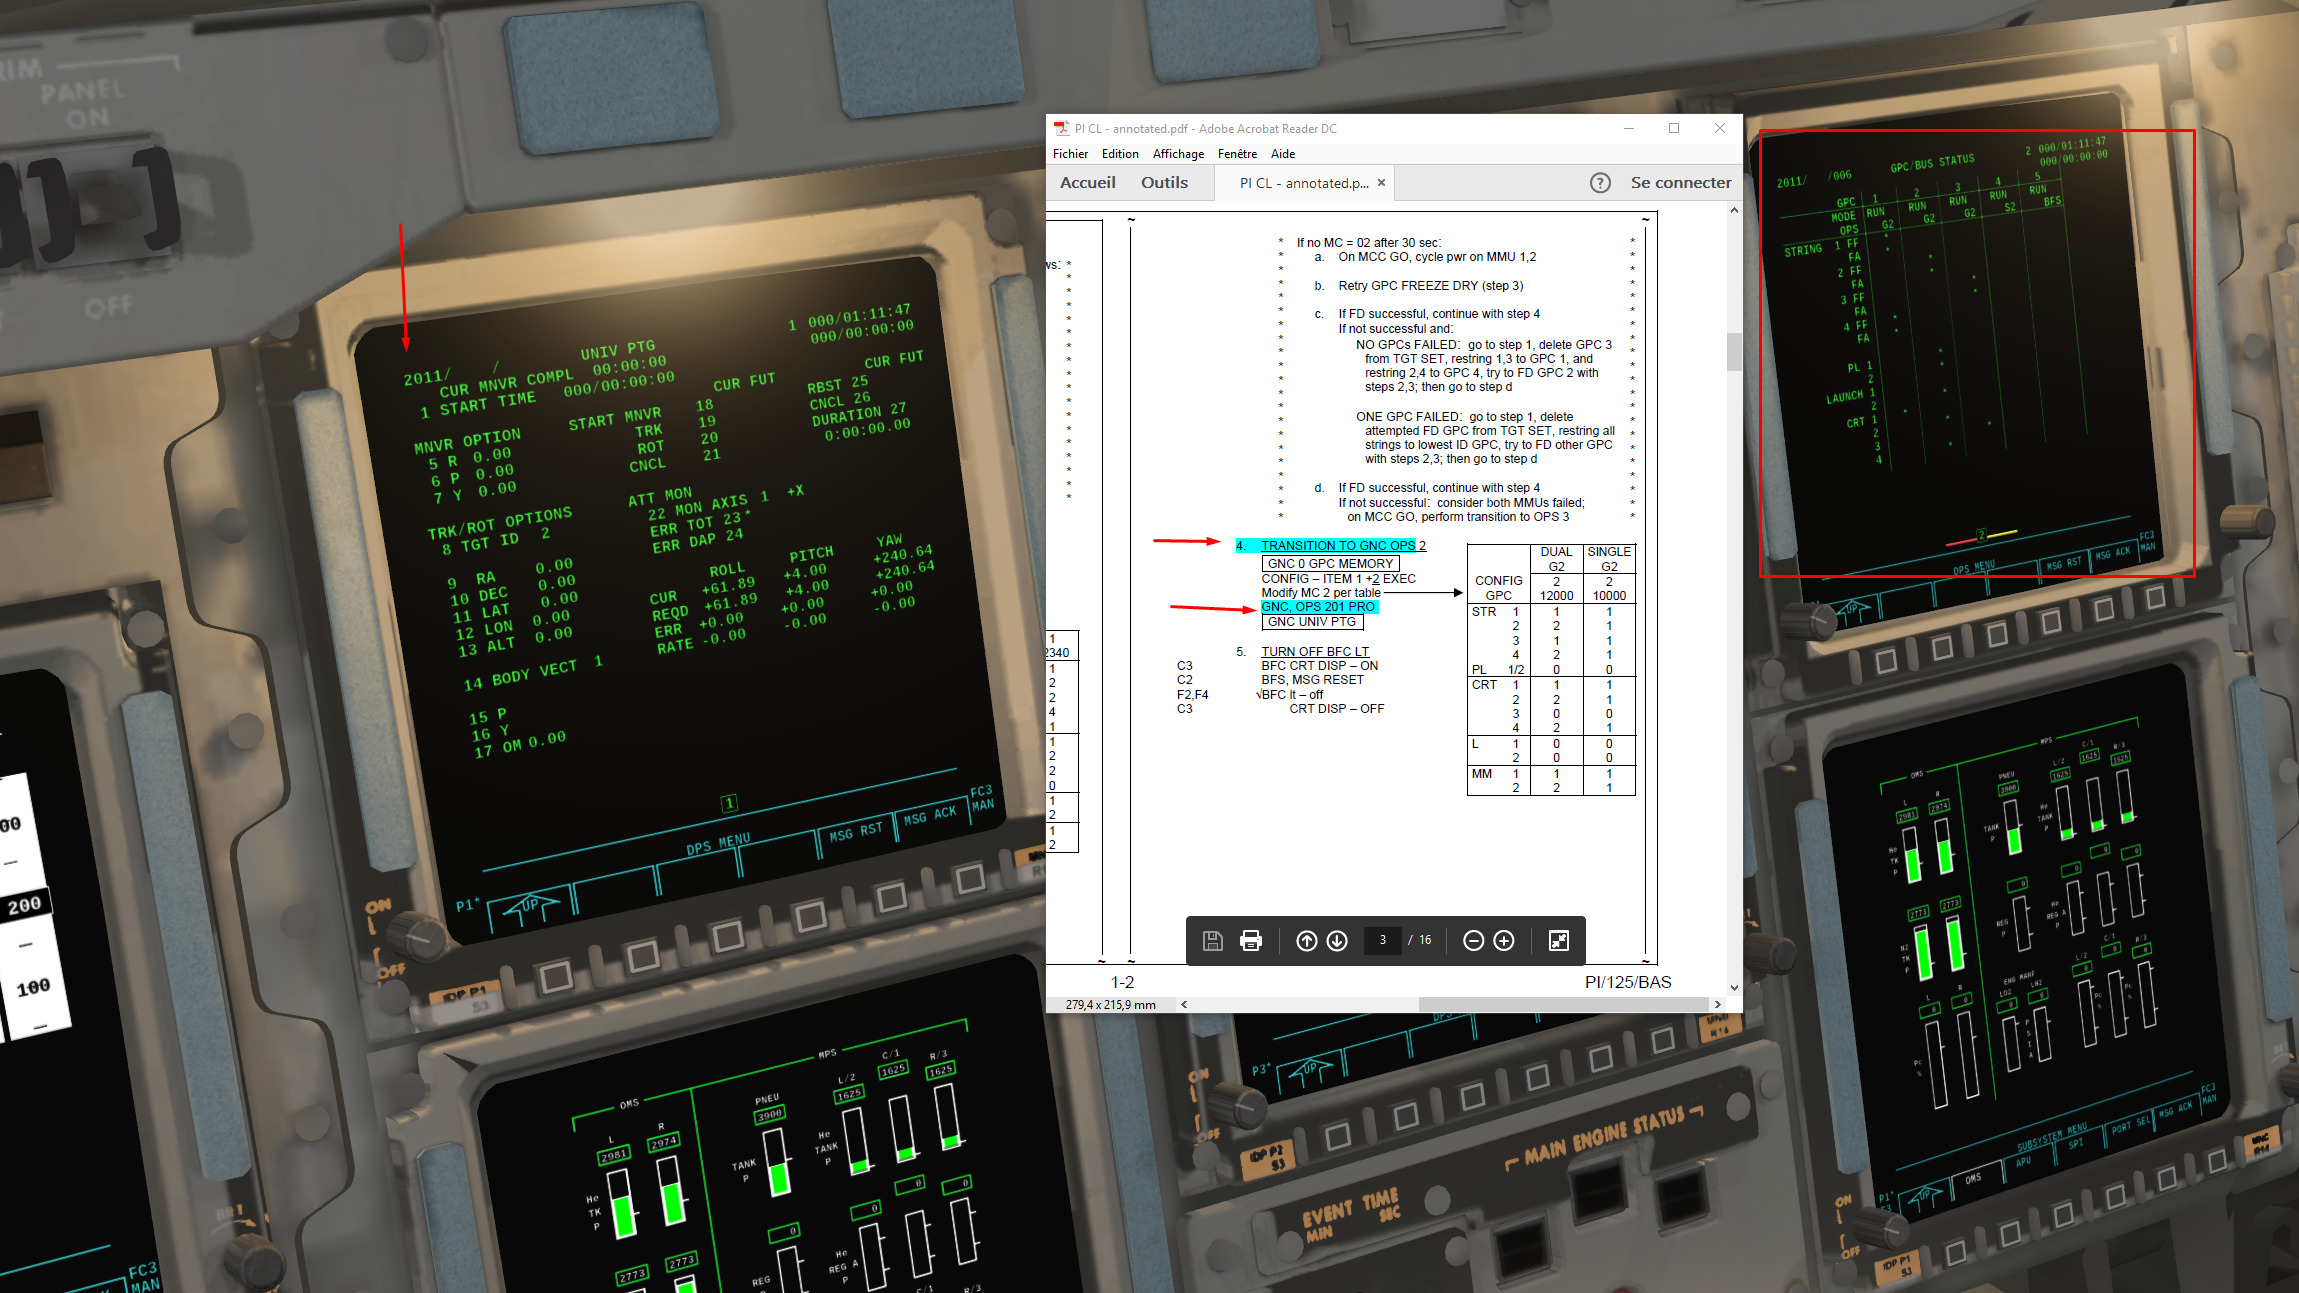The width and height of the screenshot is (2299, 1293).
Task: Click the PDF horizontal scrollbar right arrow
Action: [x=1718, y=1004]
